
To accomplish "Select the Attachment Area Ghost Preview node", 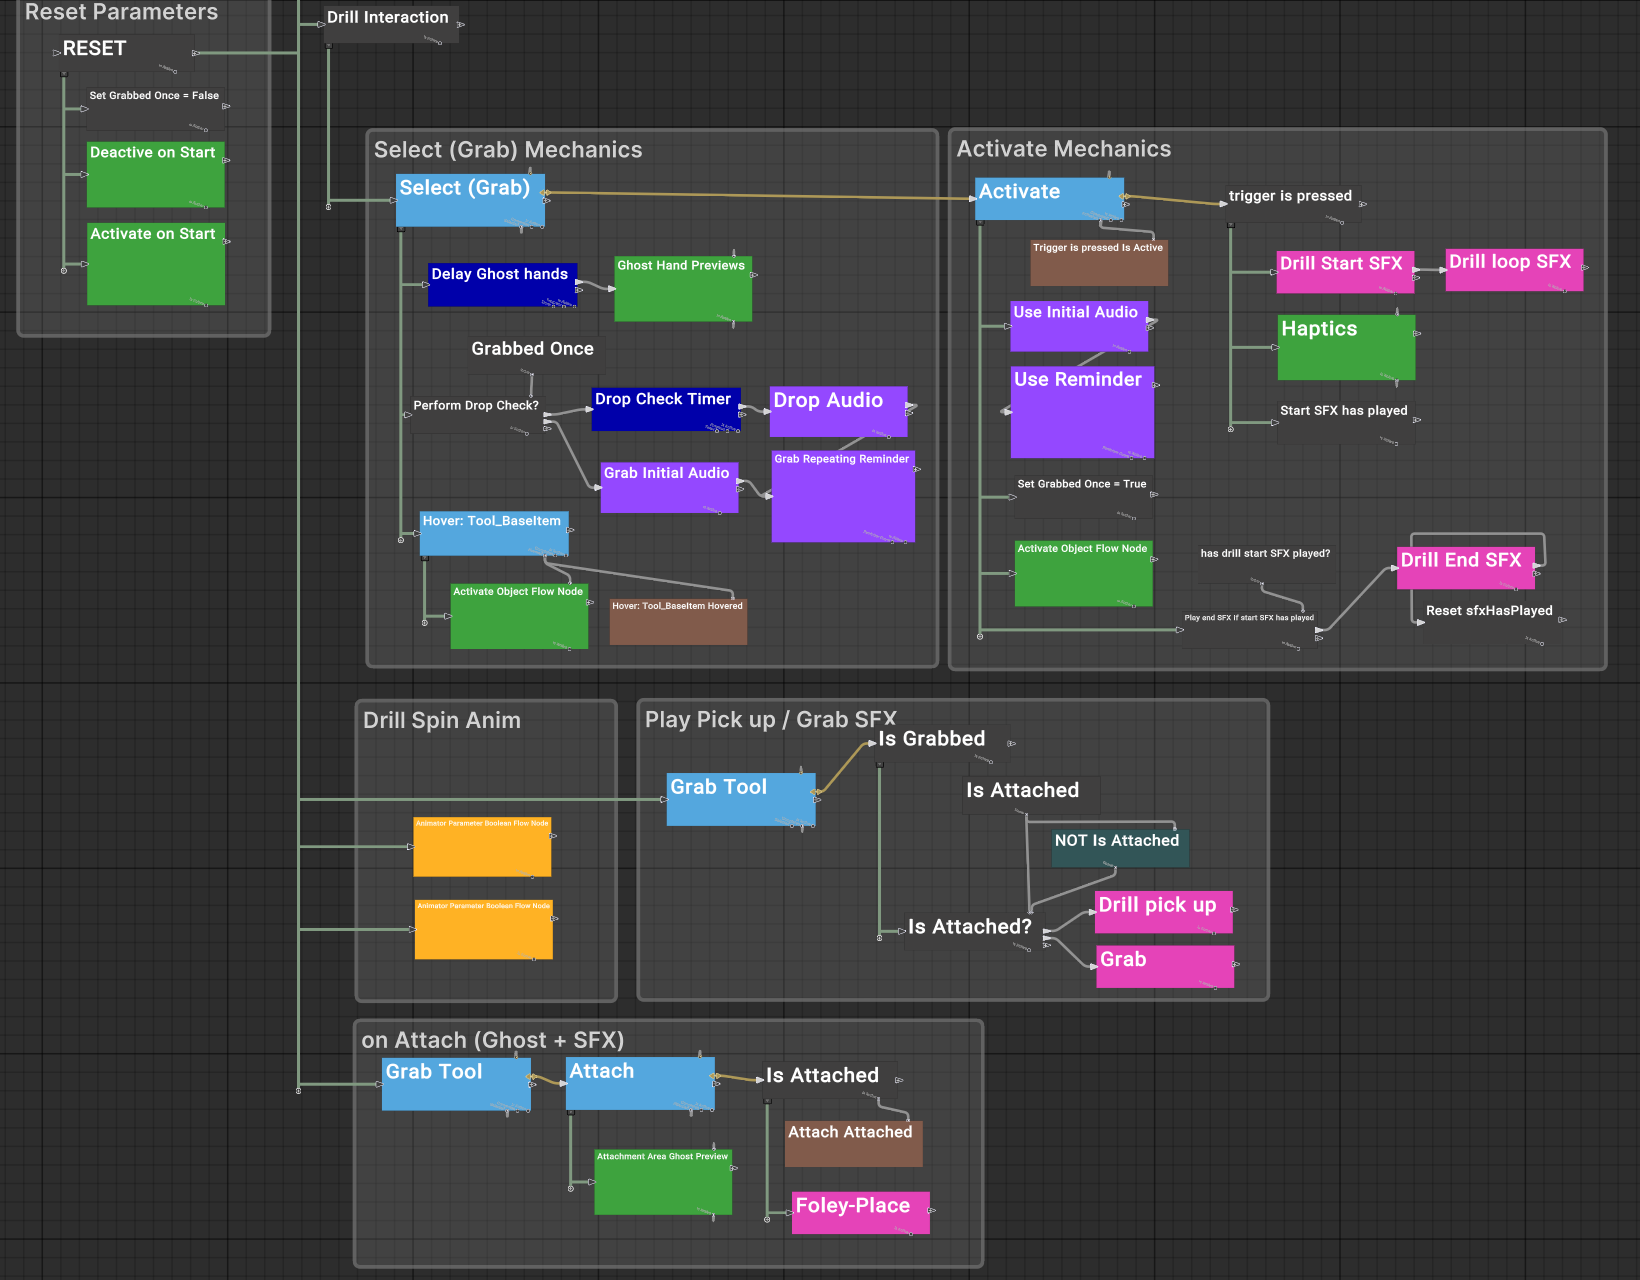I will (662, 1182).
